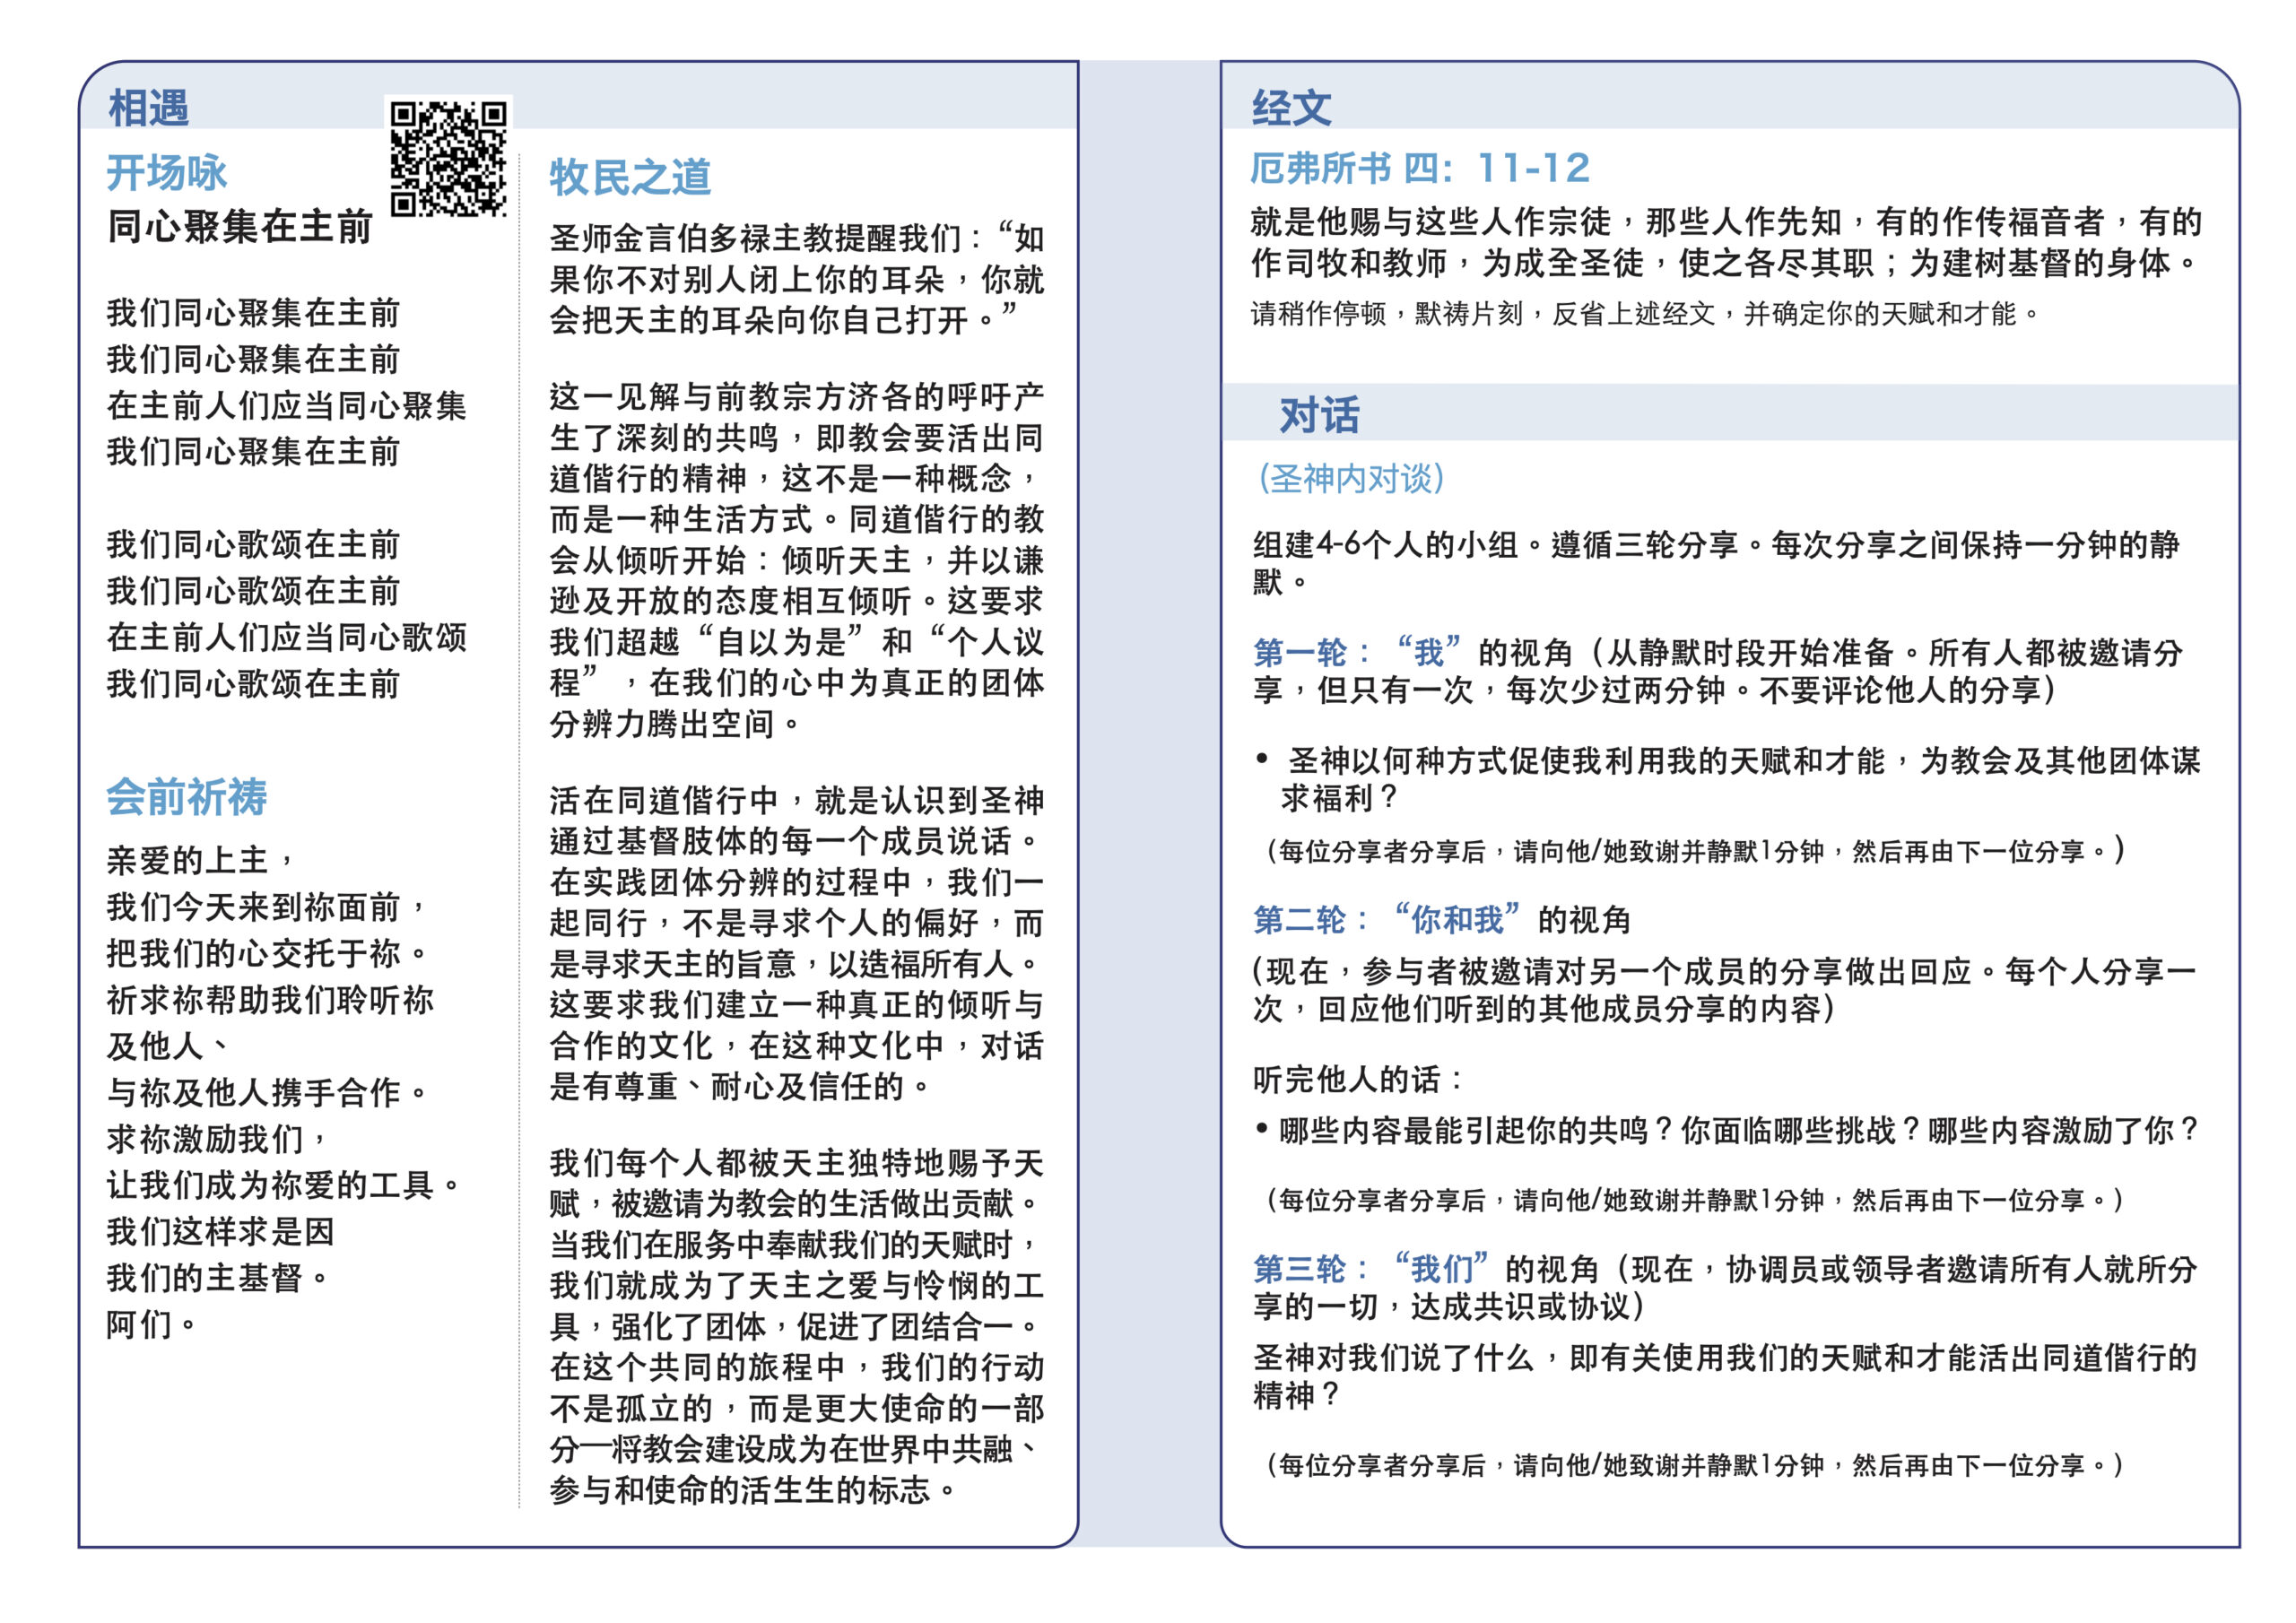Click the 第二轮 label
Image resolution: width=2296 pixels, height=1623 pixels.
pos(1299,919)
